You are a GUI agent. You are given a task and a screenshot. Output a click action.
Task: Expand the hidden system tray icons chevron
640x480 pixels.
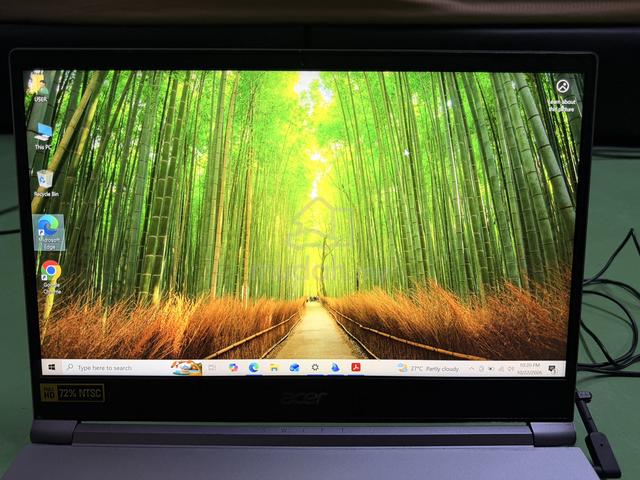pos(471,369)
